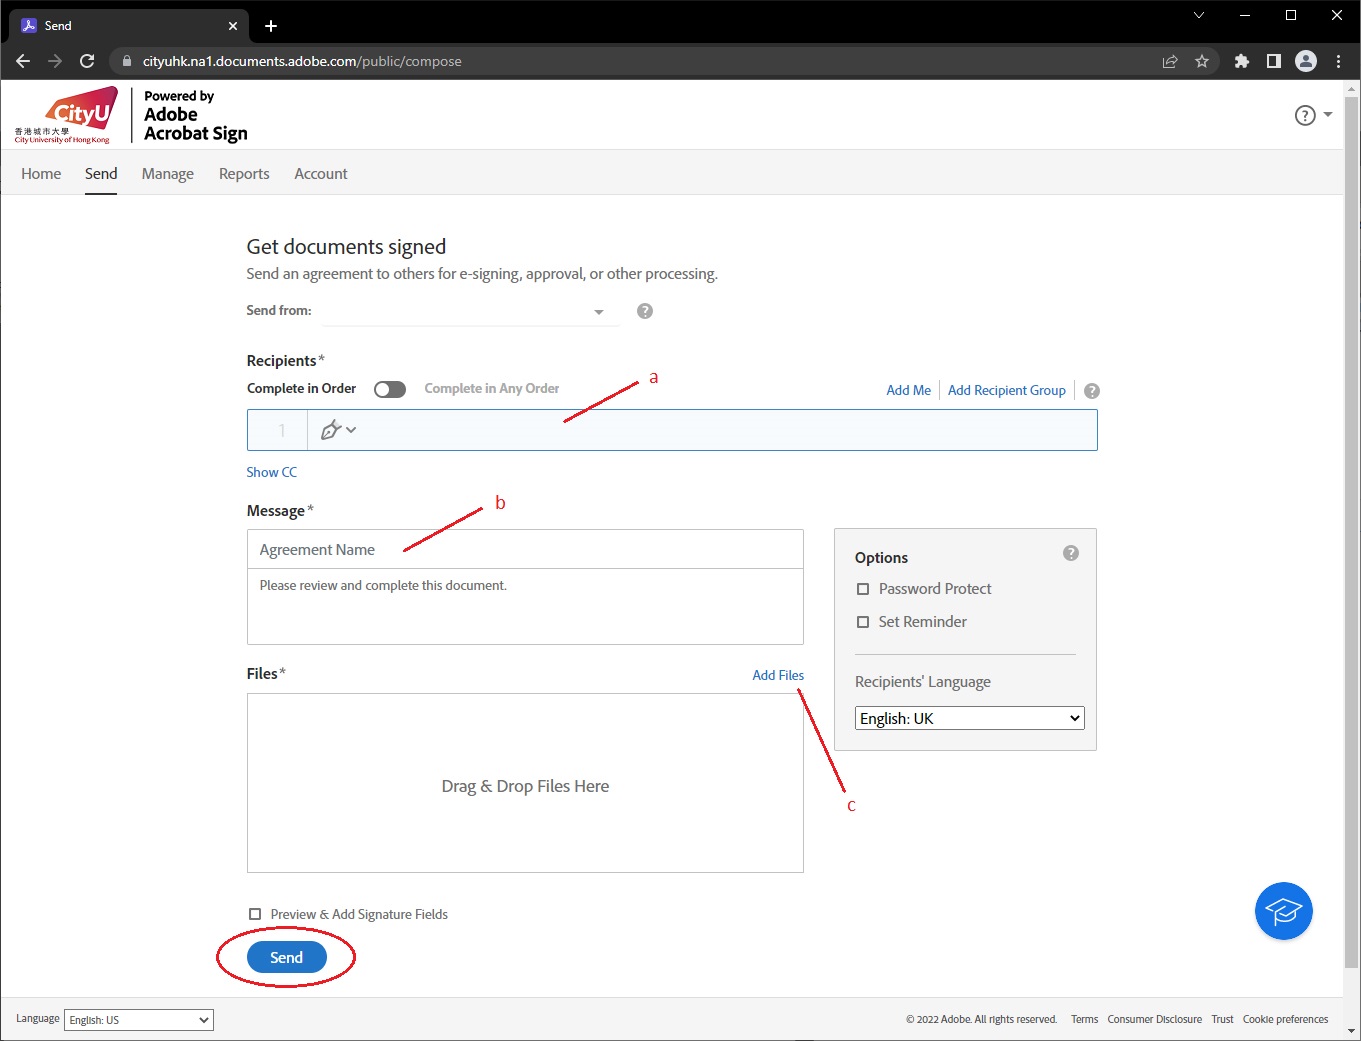Click the Agreement Name input field
This screenshot has width=1361, height=1041.
525,550
